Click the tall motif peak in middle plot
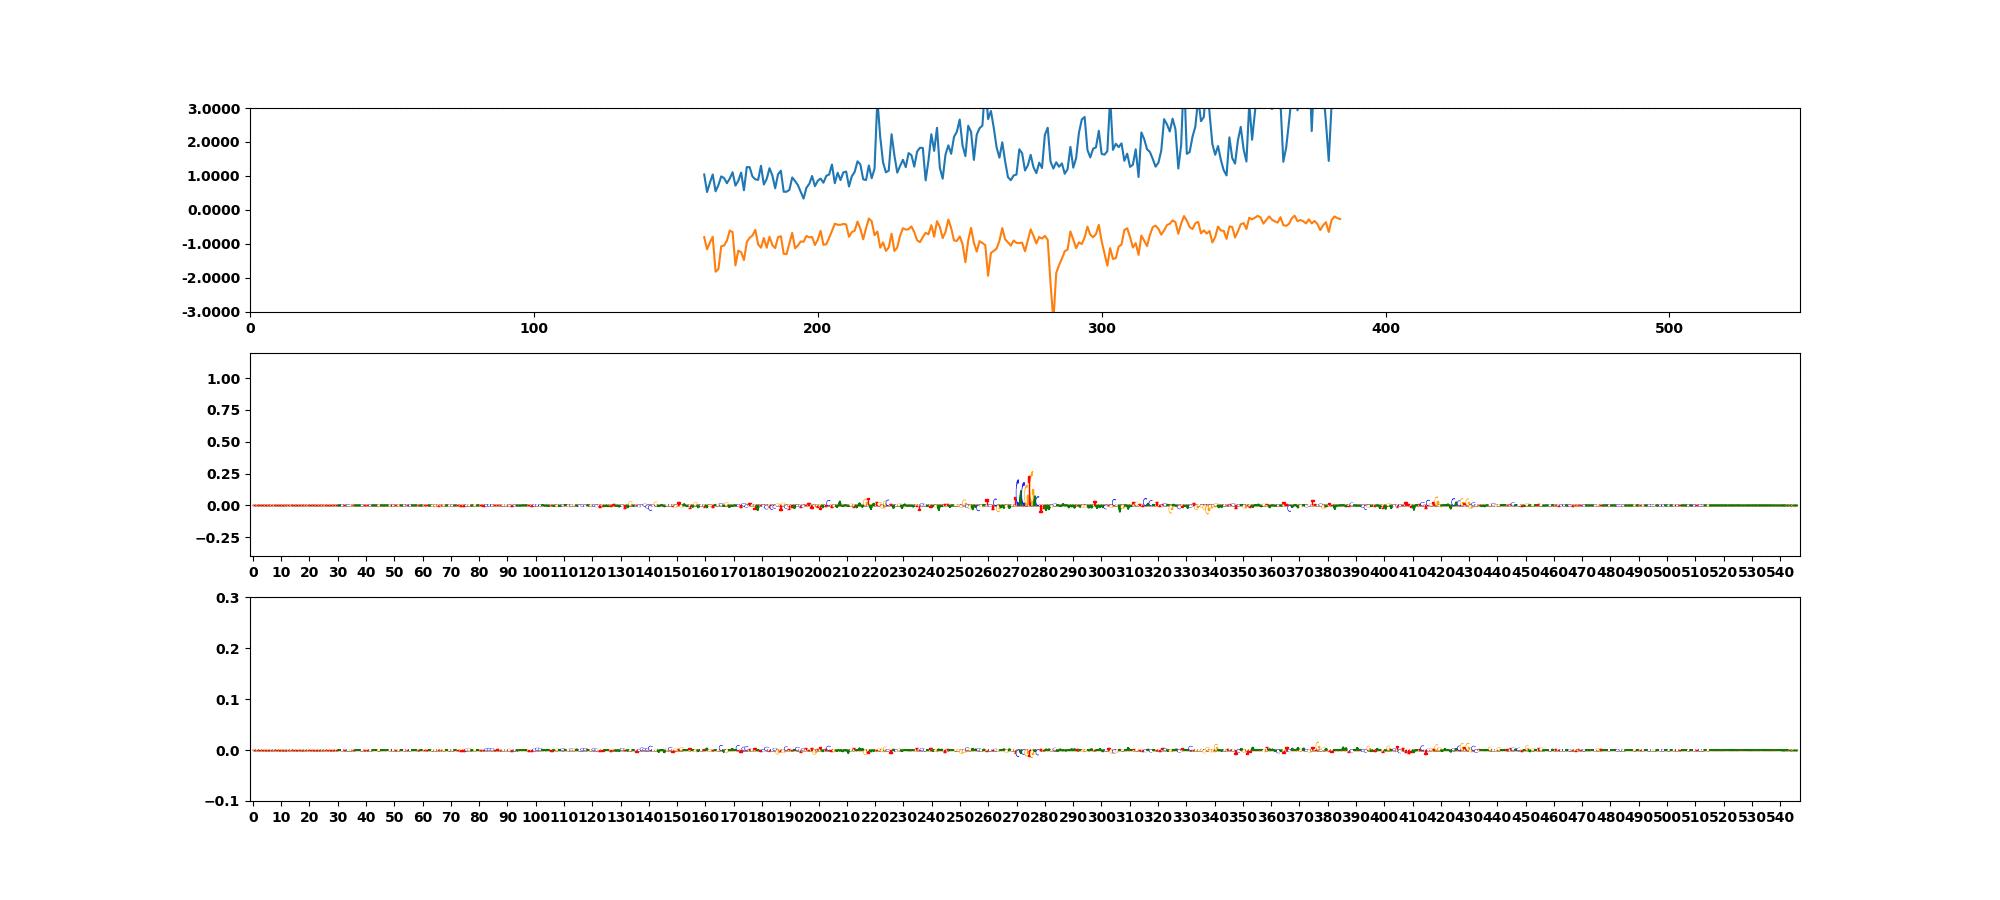 pos(1029,488)
